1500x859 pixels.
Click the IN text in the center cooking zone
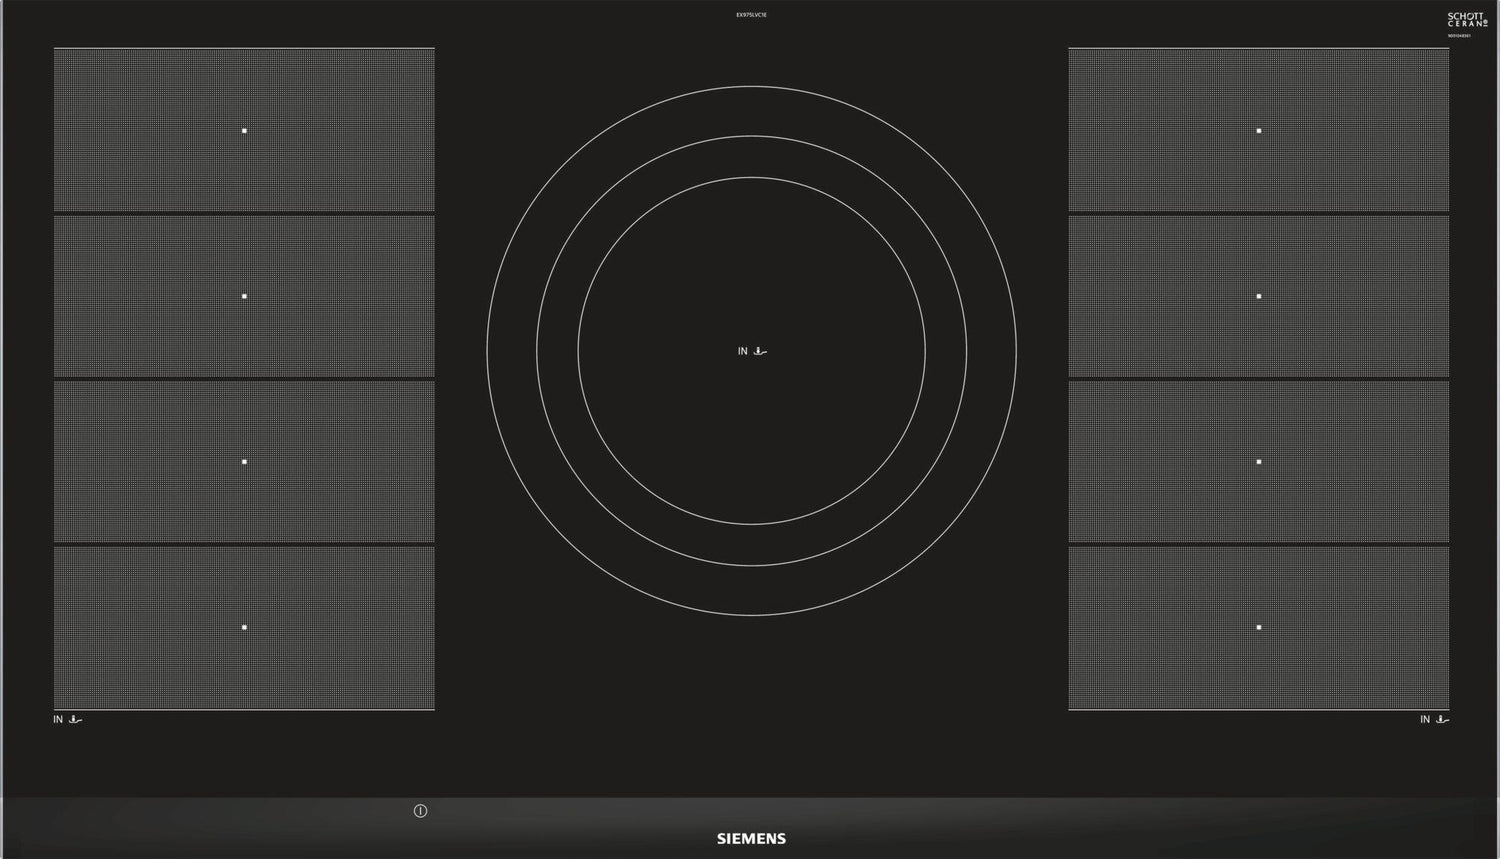pyautogui.click(x=742, y=351)
